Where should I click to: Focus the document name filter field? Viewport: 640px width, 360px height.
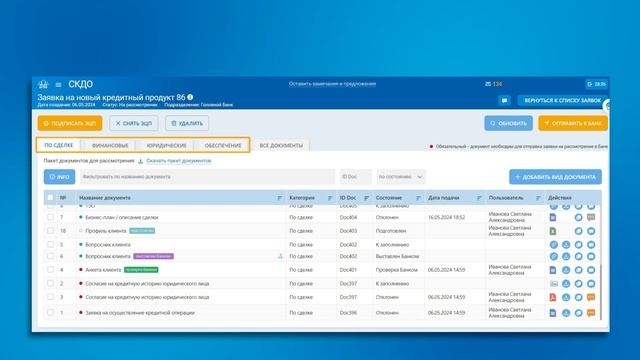(207, 177)
